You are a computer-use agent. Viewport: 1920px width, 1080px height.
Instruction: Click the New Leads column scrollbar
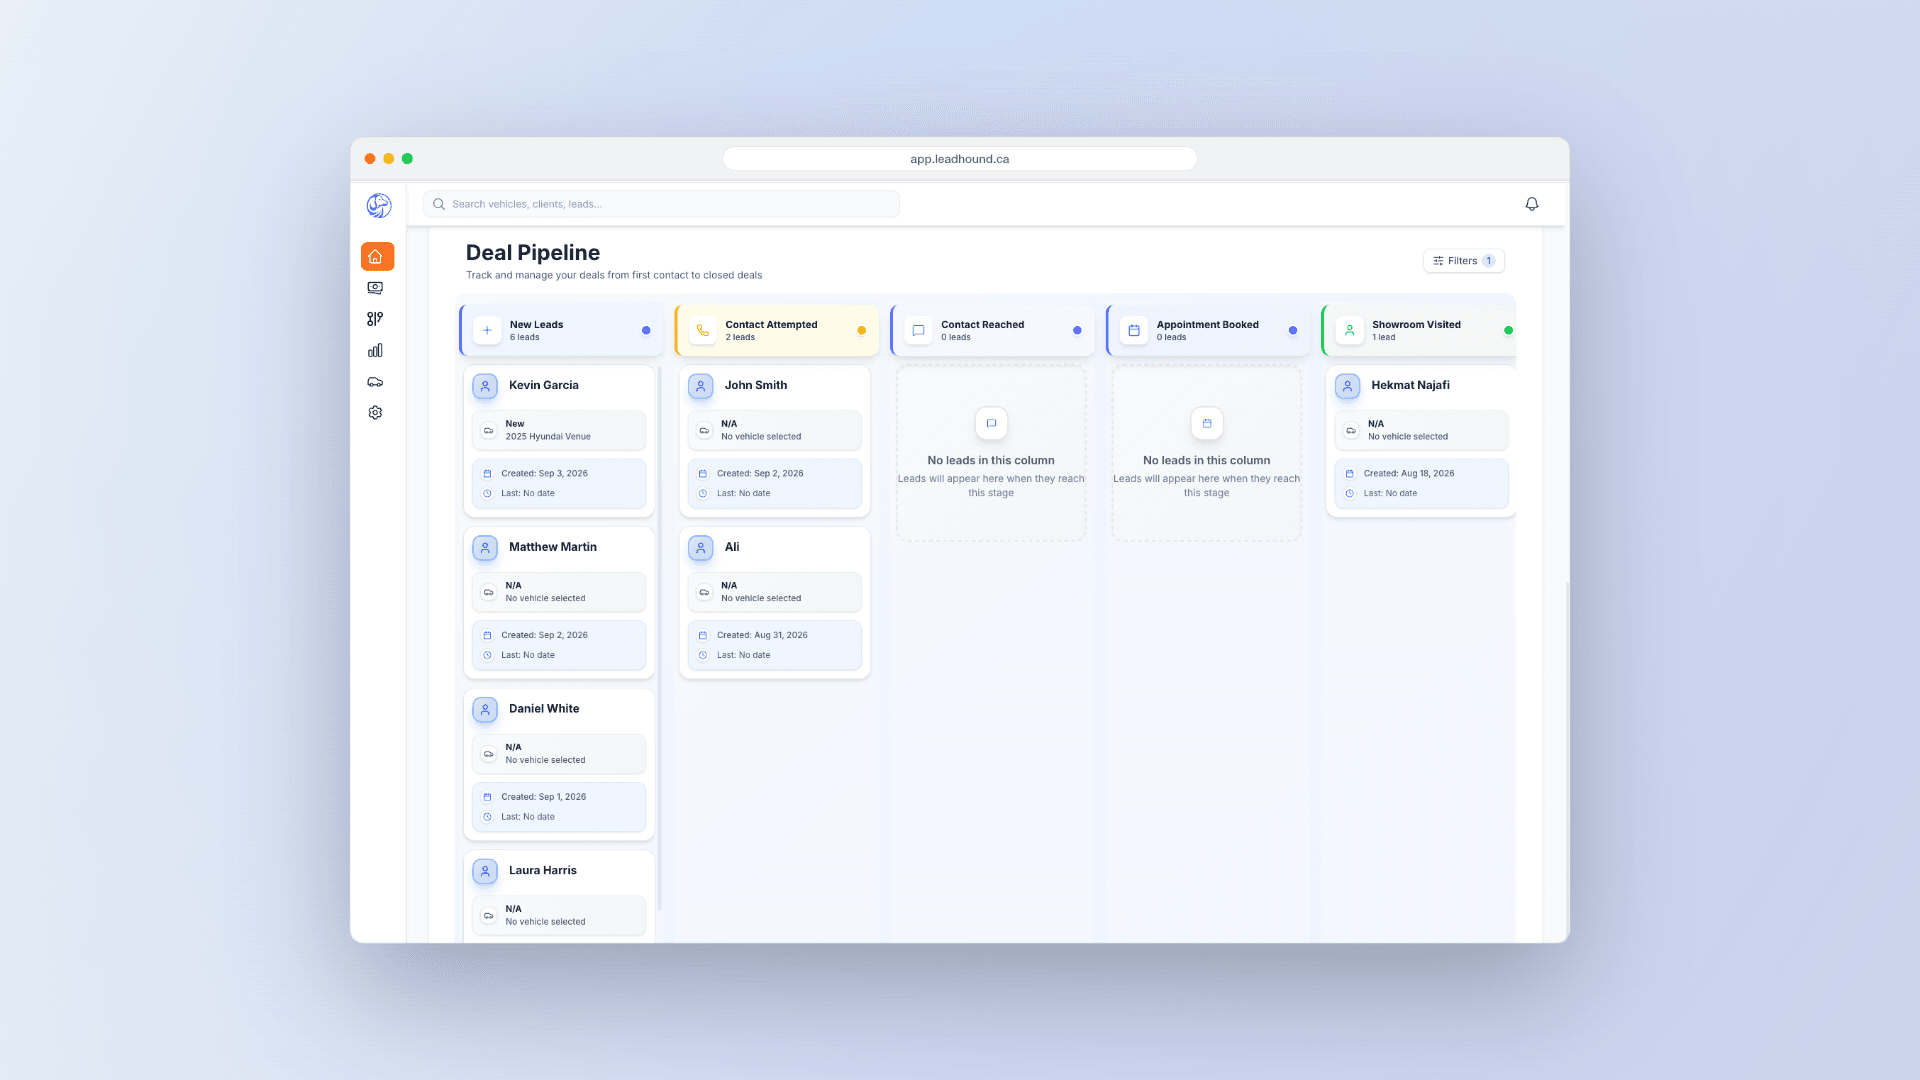659,640
